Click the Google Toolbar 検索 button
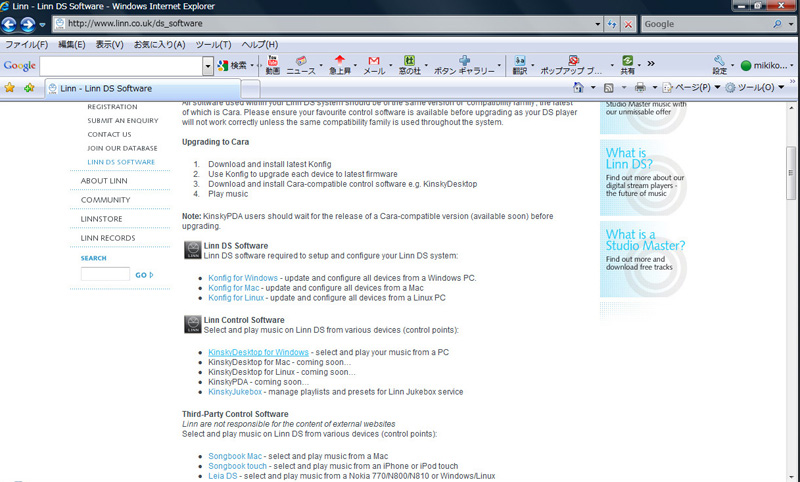This screenshot has width=800, height=482. coord(232,65)
